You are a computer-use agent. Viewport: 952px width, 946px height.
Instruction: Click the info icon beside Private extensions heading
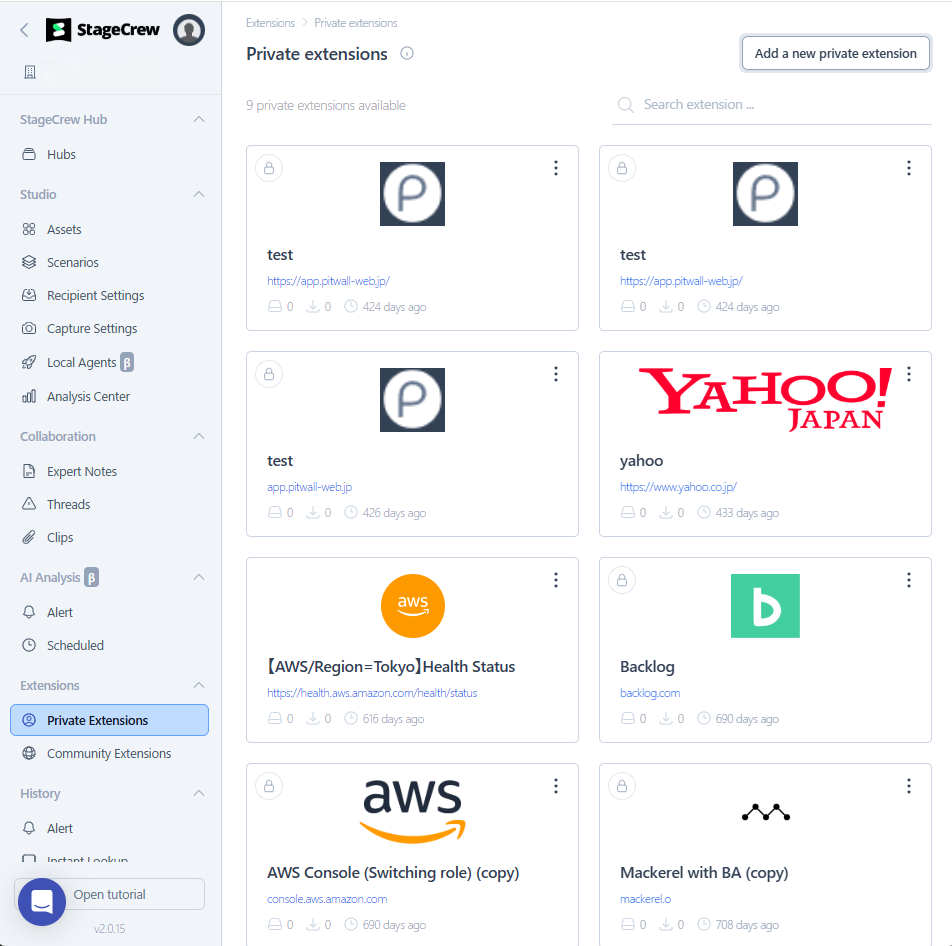407,54
